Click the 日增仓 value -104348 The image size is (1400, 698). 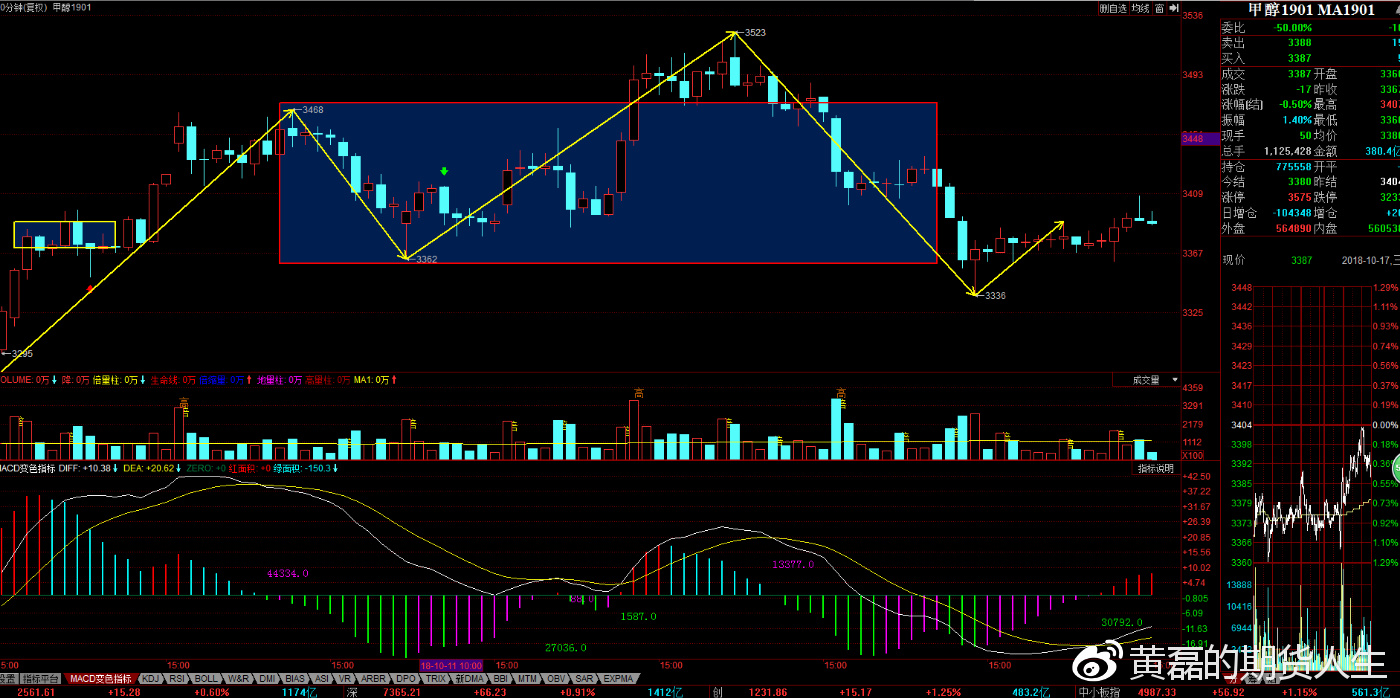[1290, 213]
